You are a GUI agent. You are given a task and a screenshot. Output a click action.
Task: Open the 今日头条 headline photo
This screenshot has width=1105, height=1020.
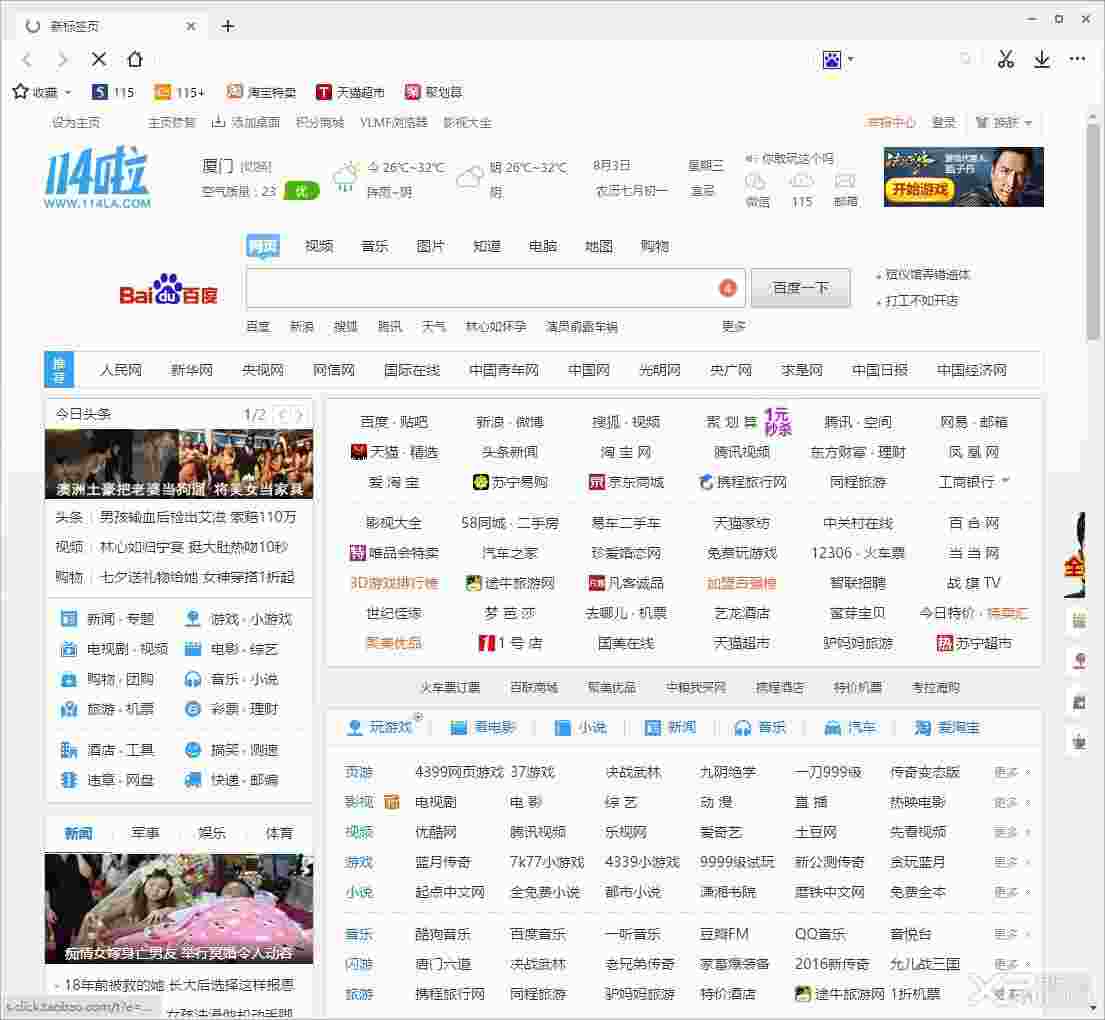(179, 464)
